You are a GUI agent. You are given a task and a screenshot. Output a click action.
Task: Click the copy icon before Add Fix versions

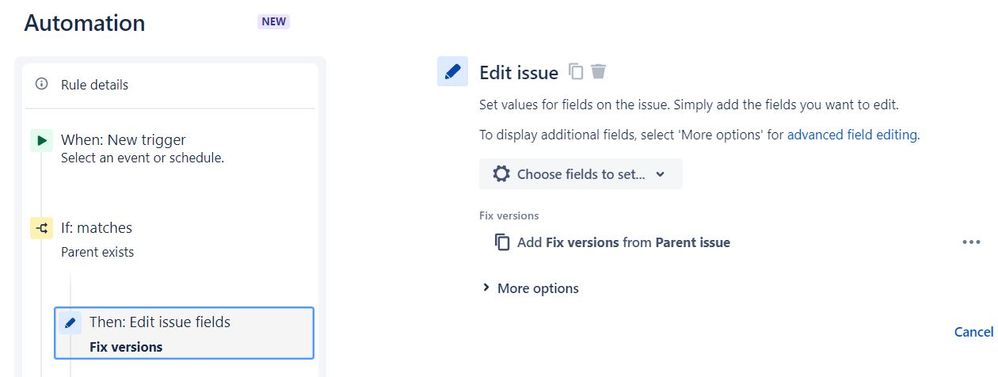pyautogui.click(x=502, y=243)
